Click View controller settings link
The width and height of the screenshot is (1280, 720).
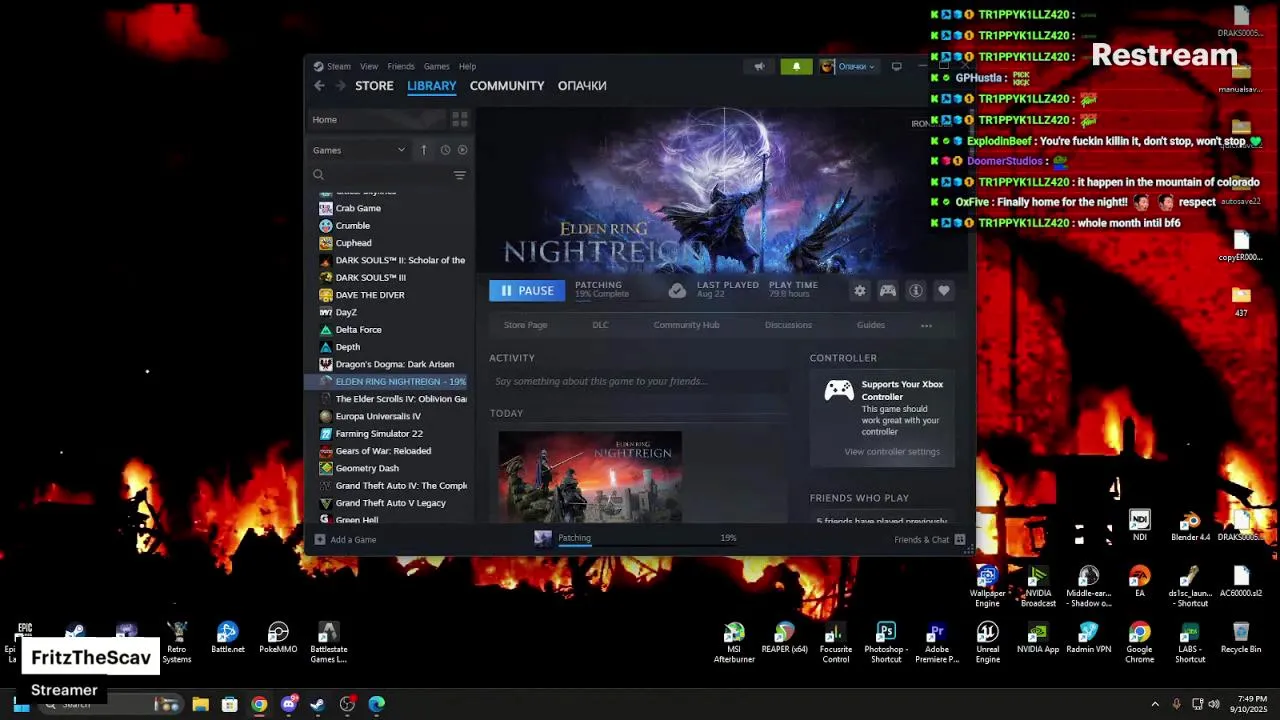point(892,452)
